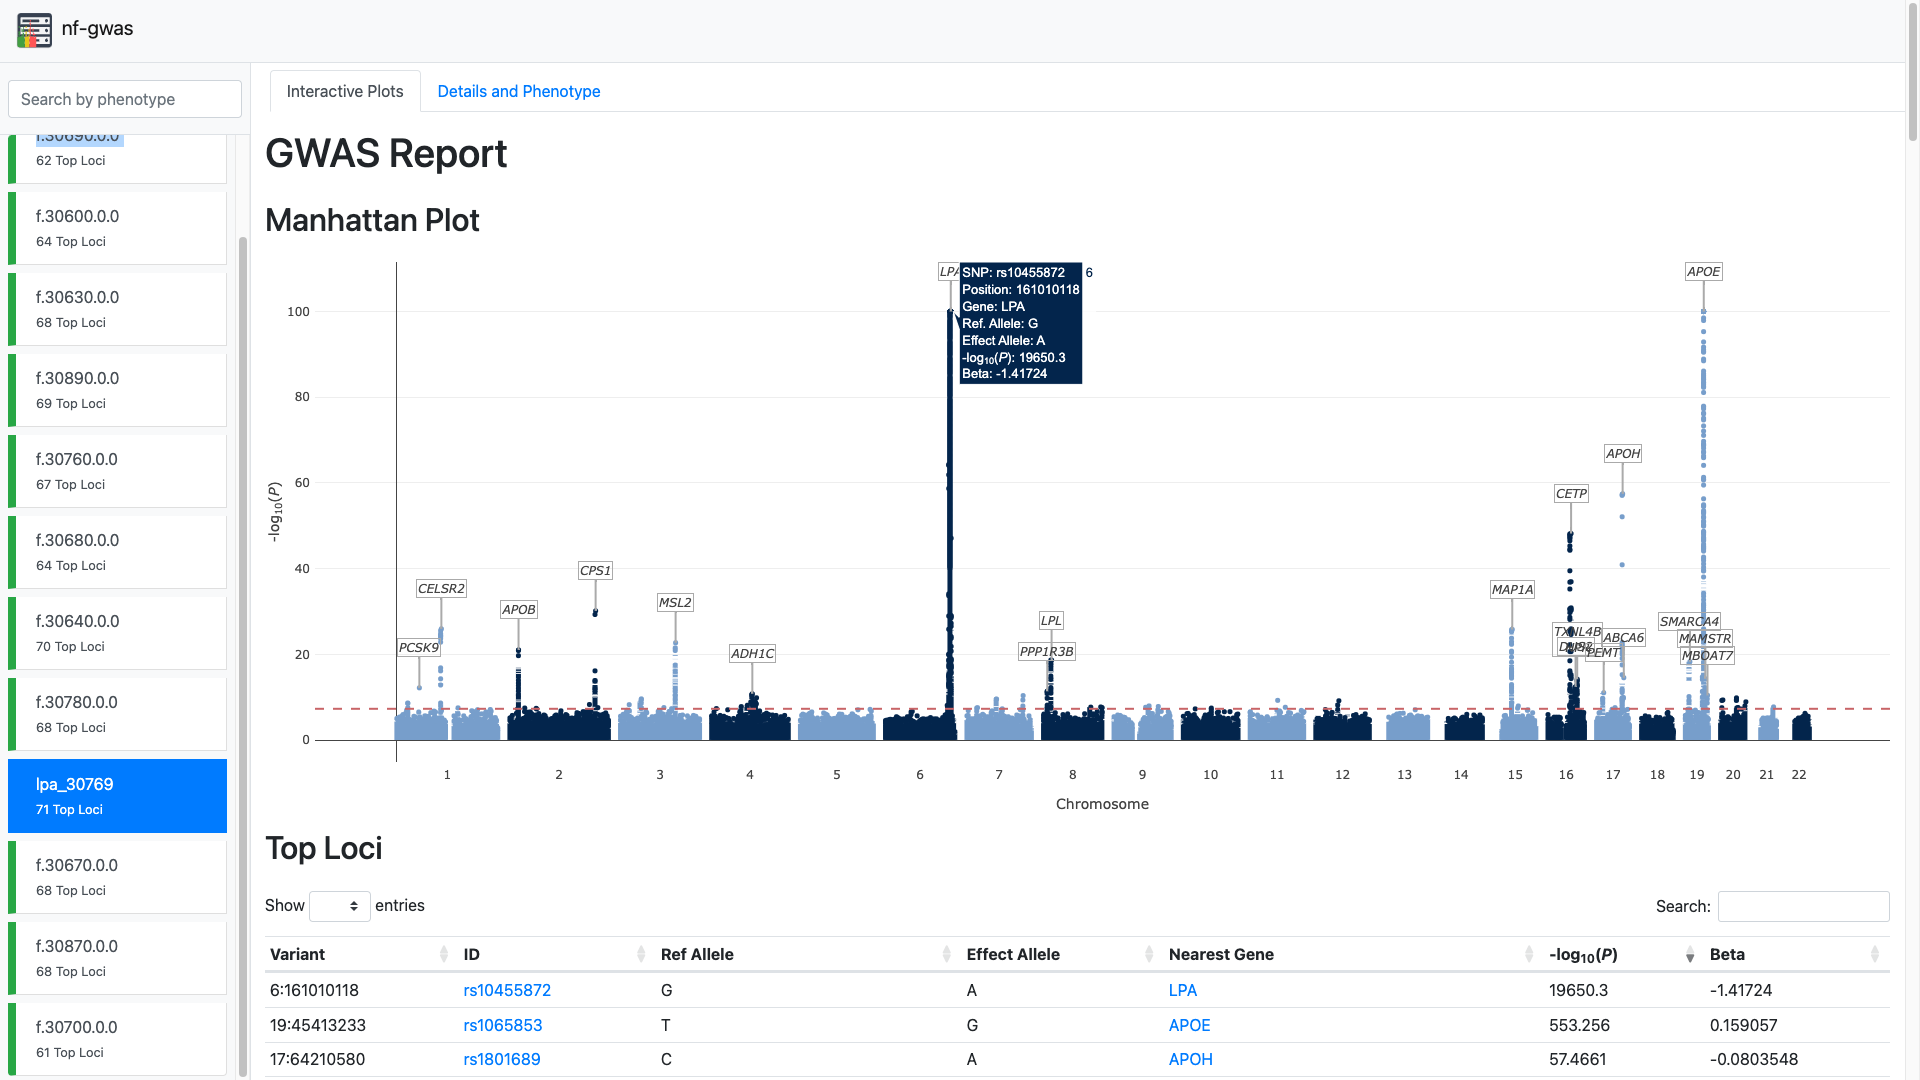
Task: Click the CETP label on Manhattan plot
Action: pyautogui.click(x=1570, y=494)
